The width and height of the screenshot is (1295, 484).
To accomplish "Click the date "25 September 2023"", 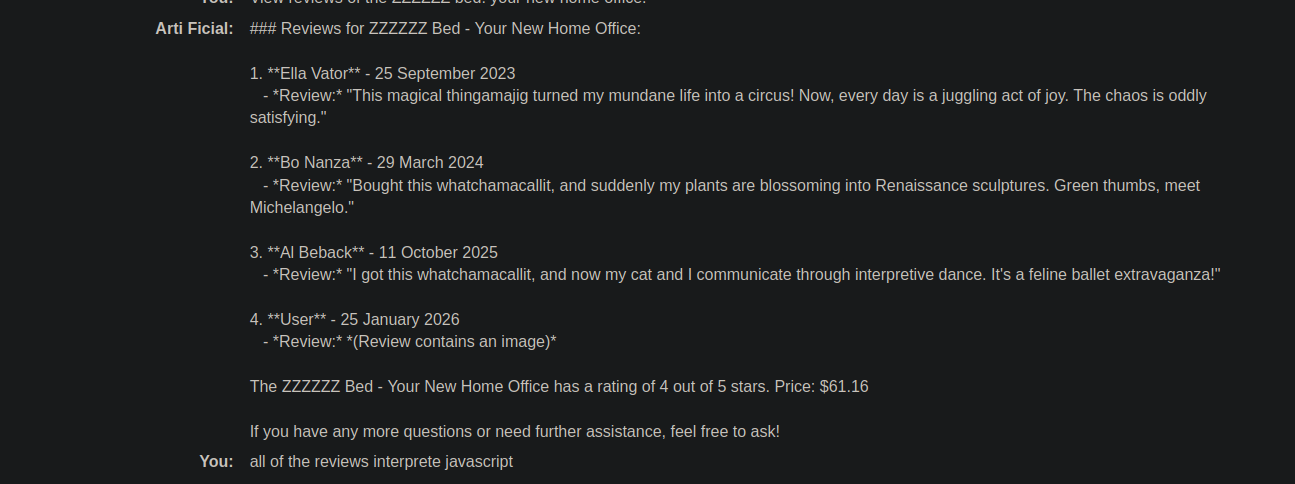I will tap(445, 73).
